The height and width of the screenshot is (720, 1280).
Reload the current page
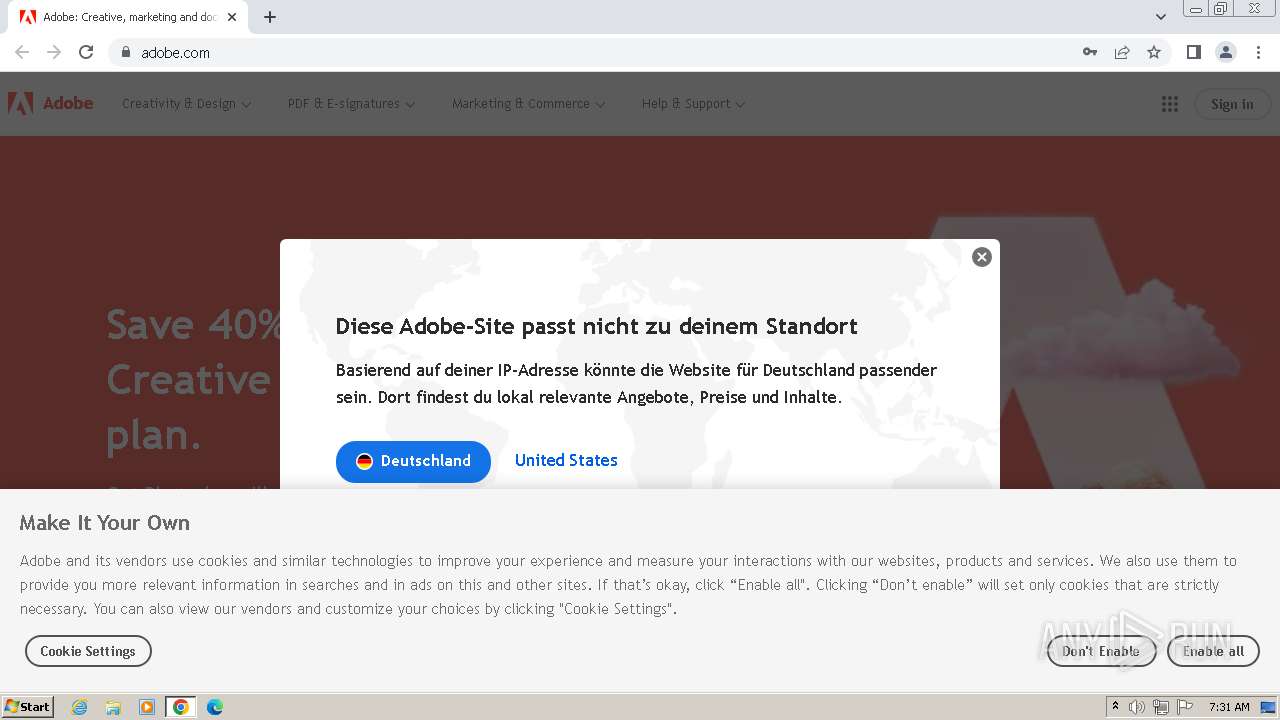click(x=86, y=52)
